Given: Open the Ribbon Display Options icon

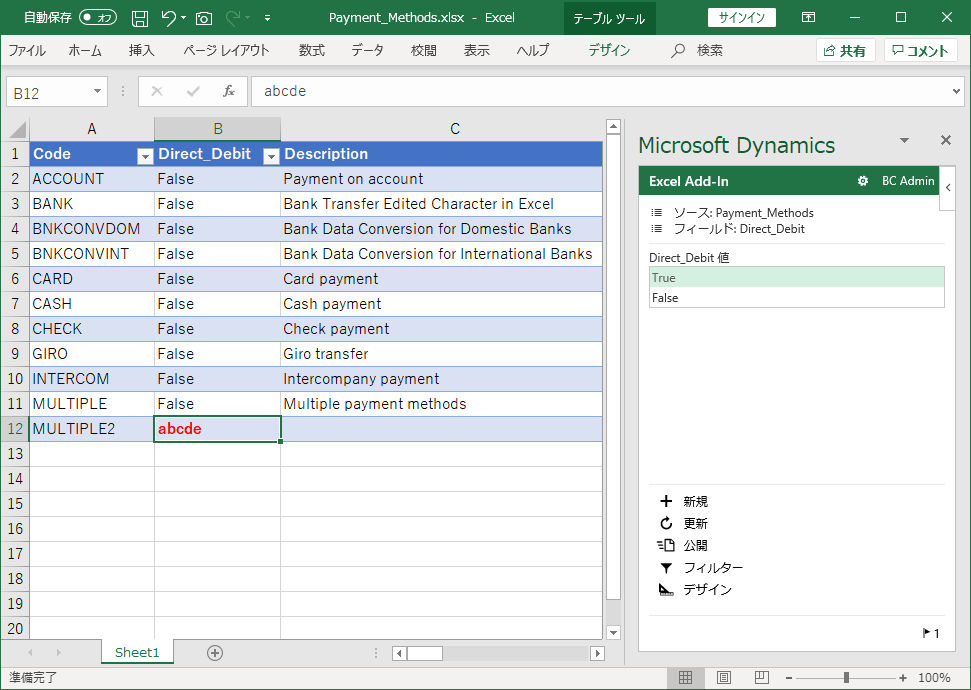Looking at the screenshot, I should click(x=808, y=17).
